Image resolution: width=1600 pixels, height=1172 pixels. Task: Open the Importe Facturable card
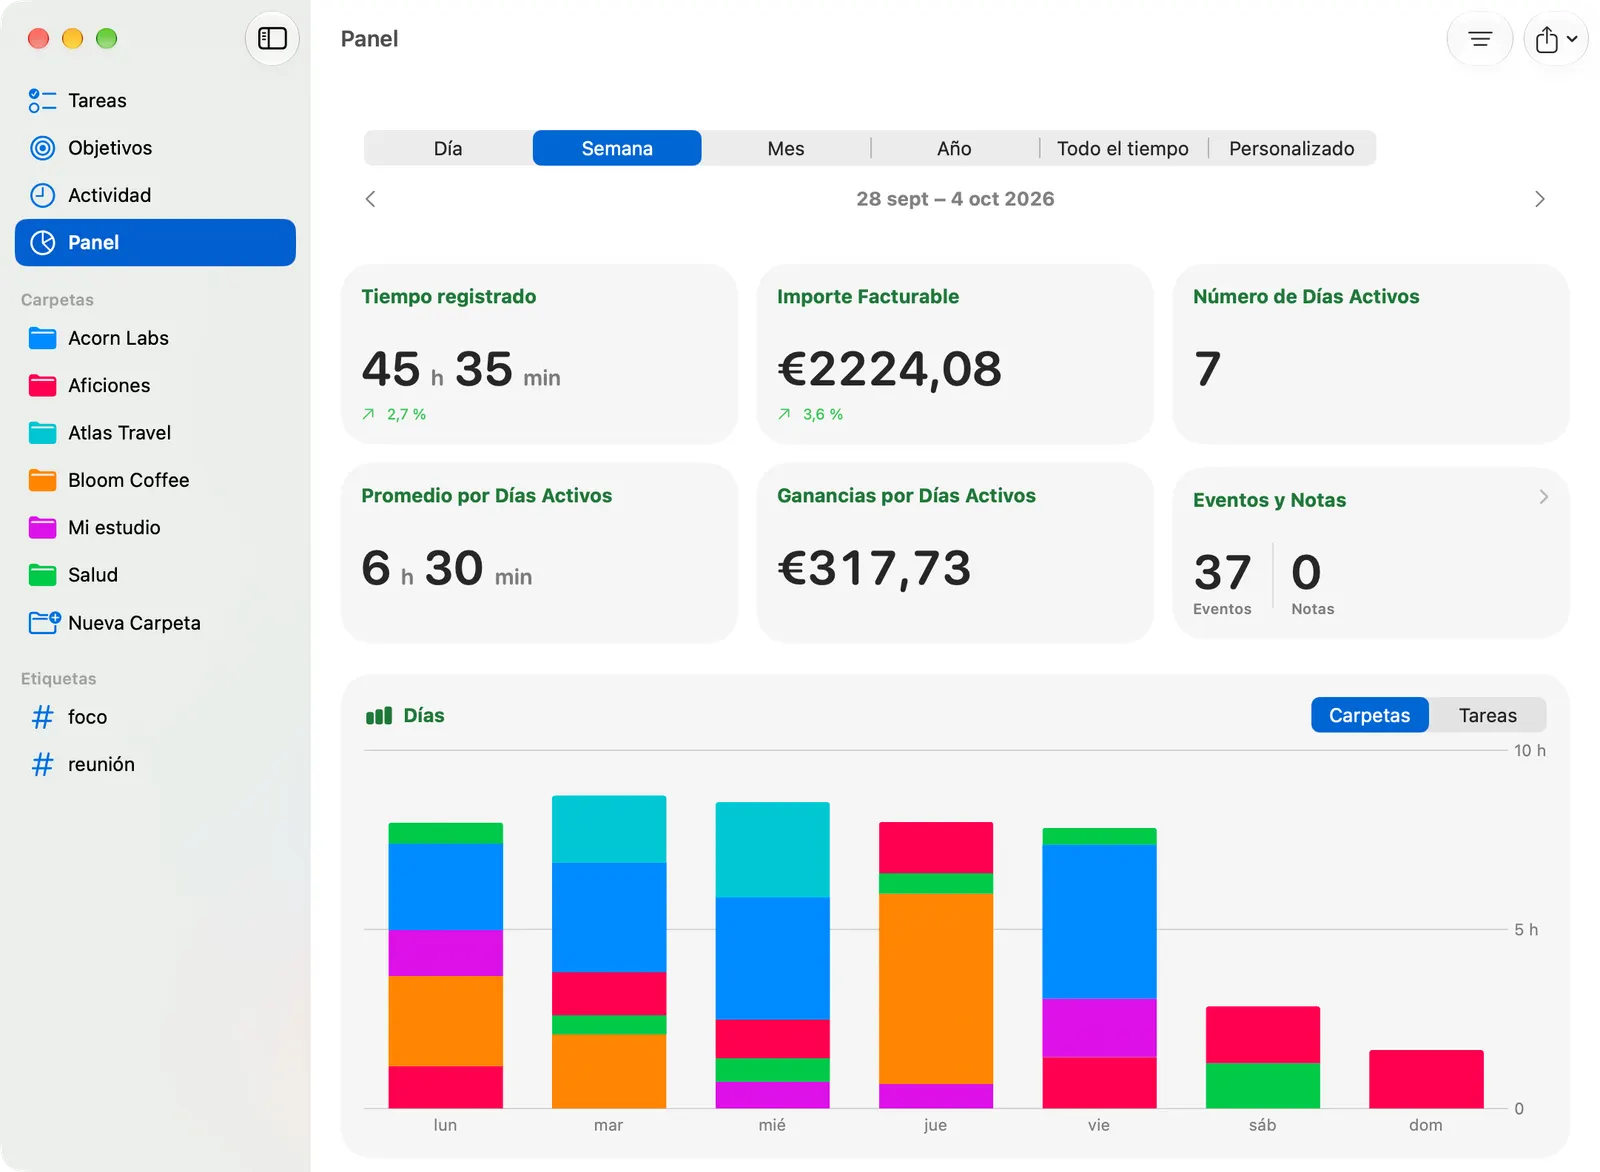pyautogui.click(x=955, y=354)
